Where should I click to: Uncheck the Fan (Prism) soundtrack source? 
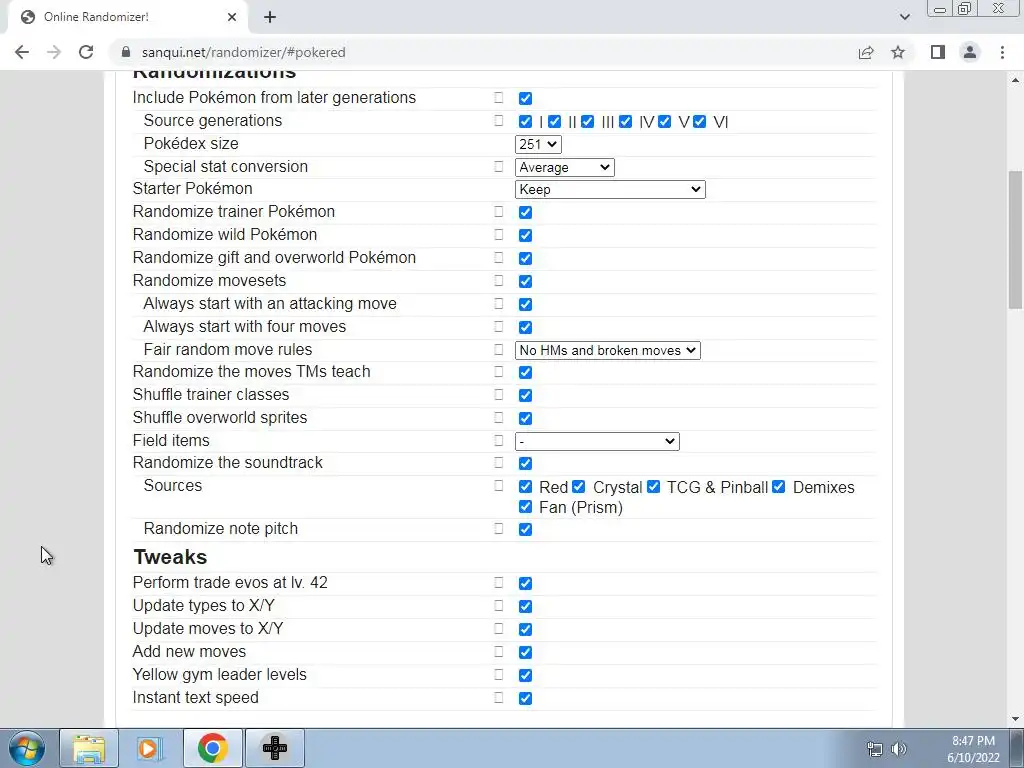[525, 507]
